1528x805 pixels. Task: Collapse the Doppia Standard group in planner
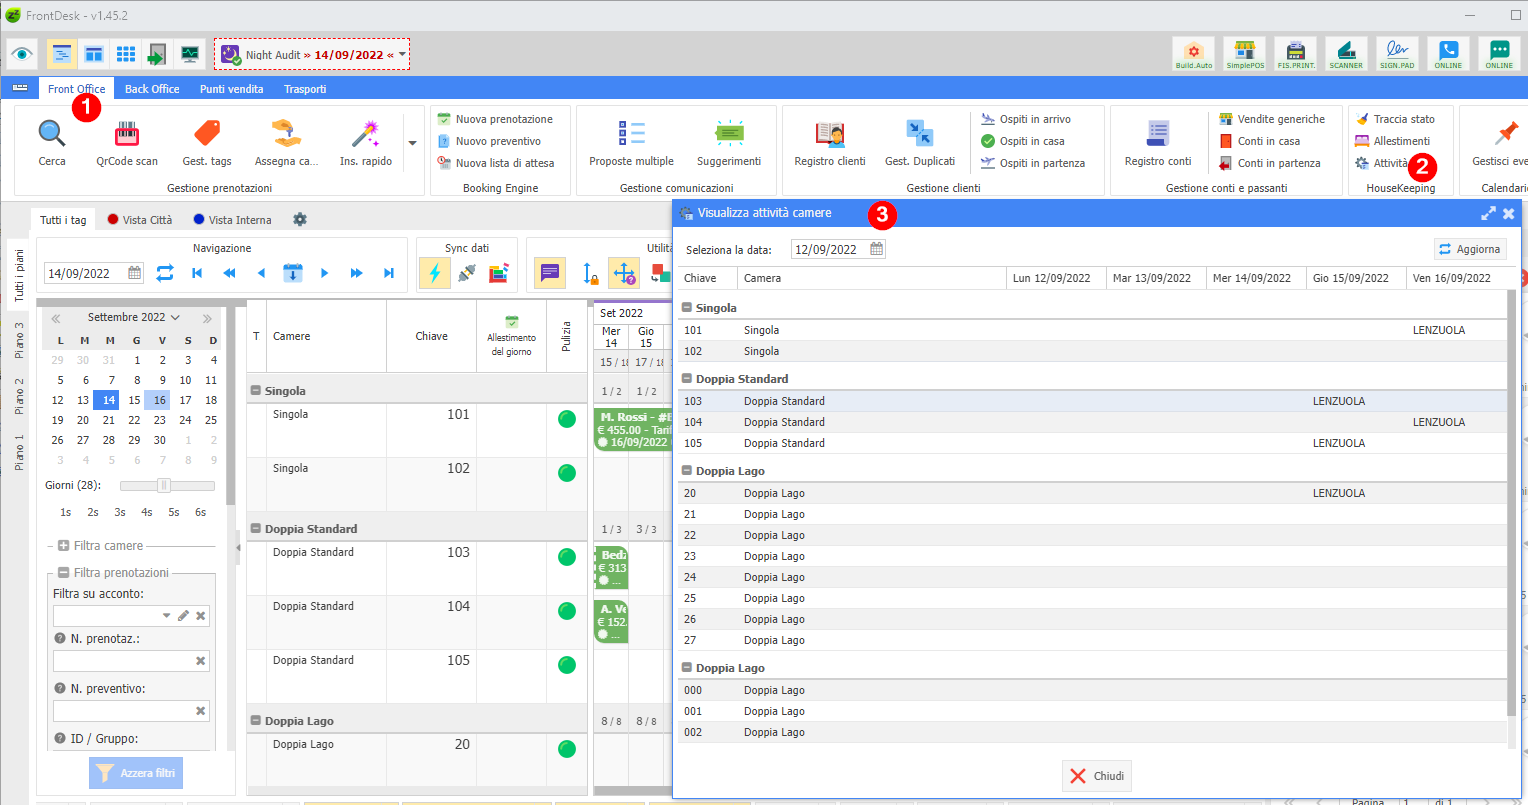pyautogui.click(x=257, y=529)
